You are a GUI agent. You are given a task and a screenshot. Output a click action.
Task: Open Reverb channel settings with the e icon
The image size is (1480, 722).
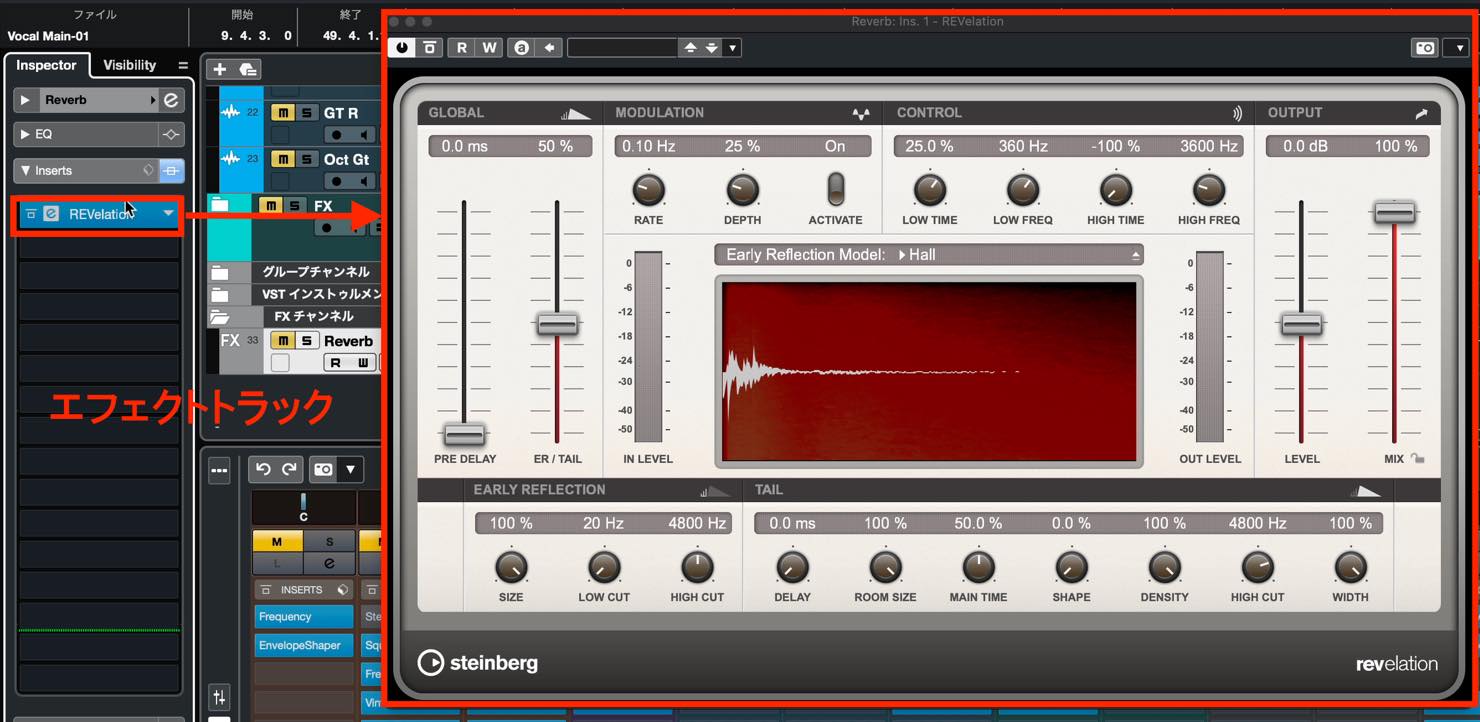click(171, 100)
